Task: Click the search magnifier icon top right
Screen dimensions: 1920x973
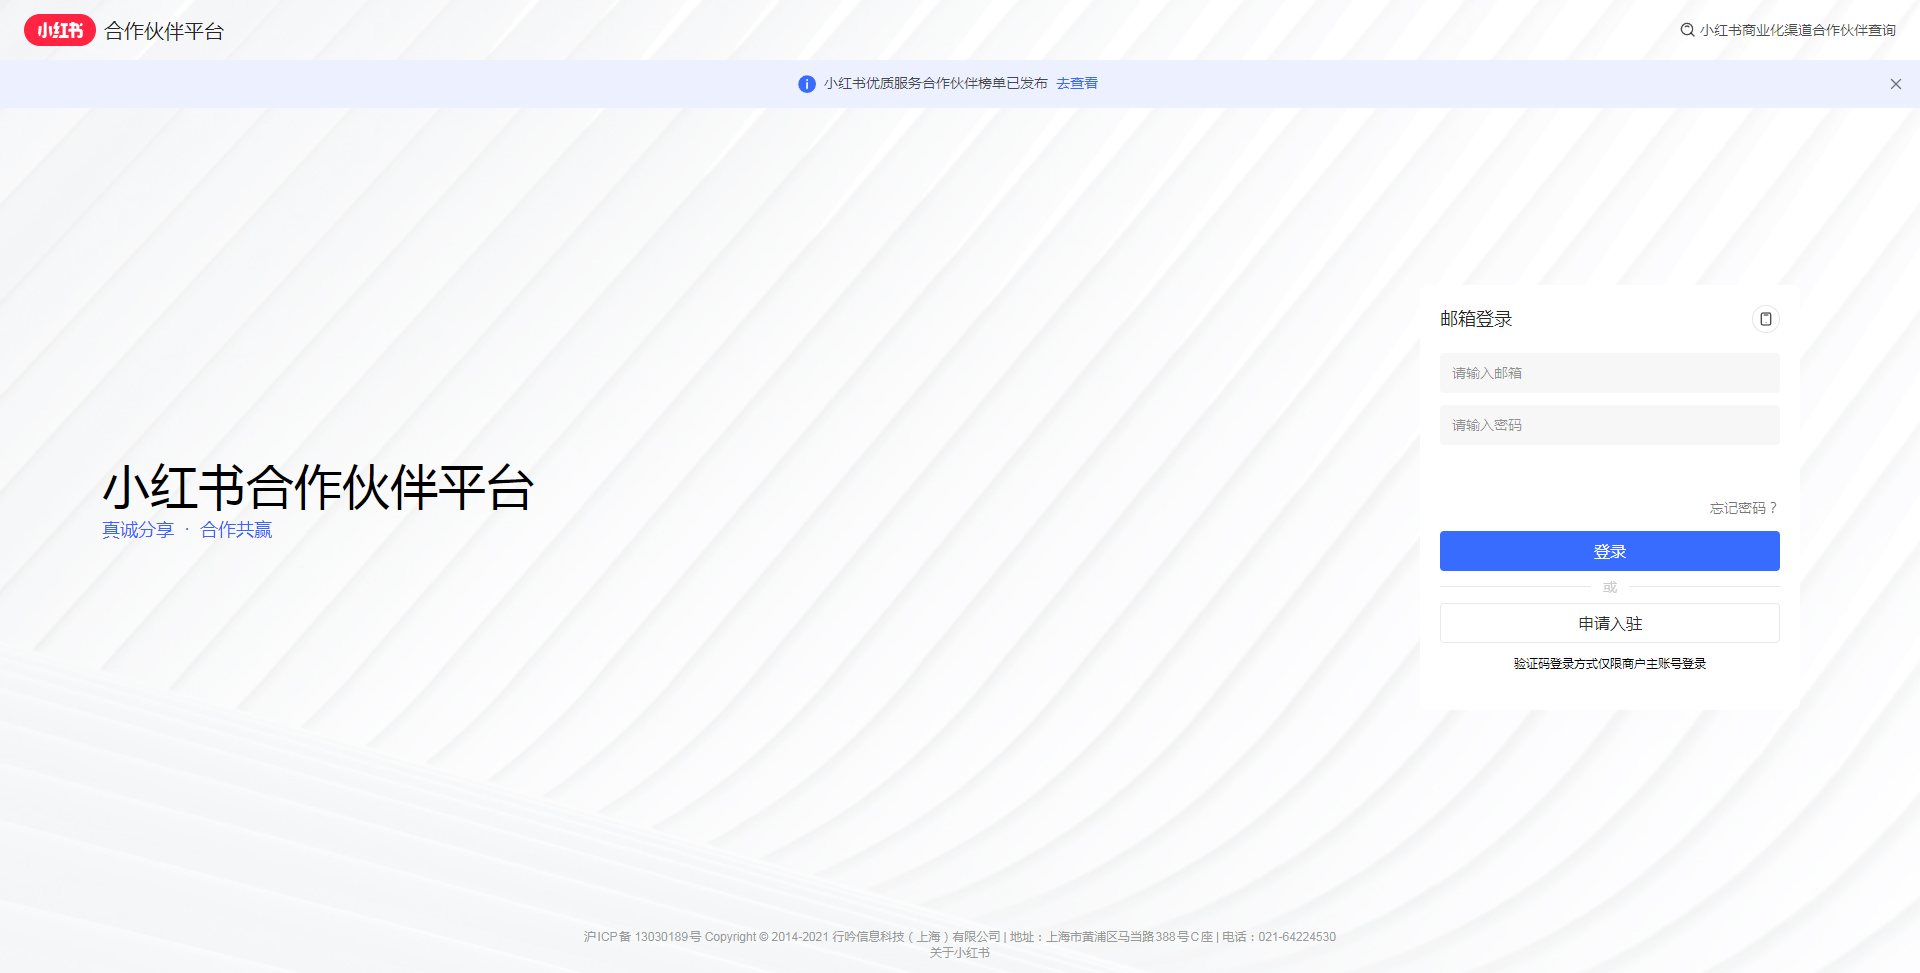Action: tap(1685, 30)
